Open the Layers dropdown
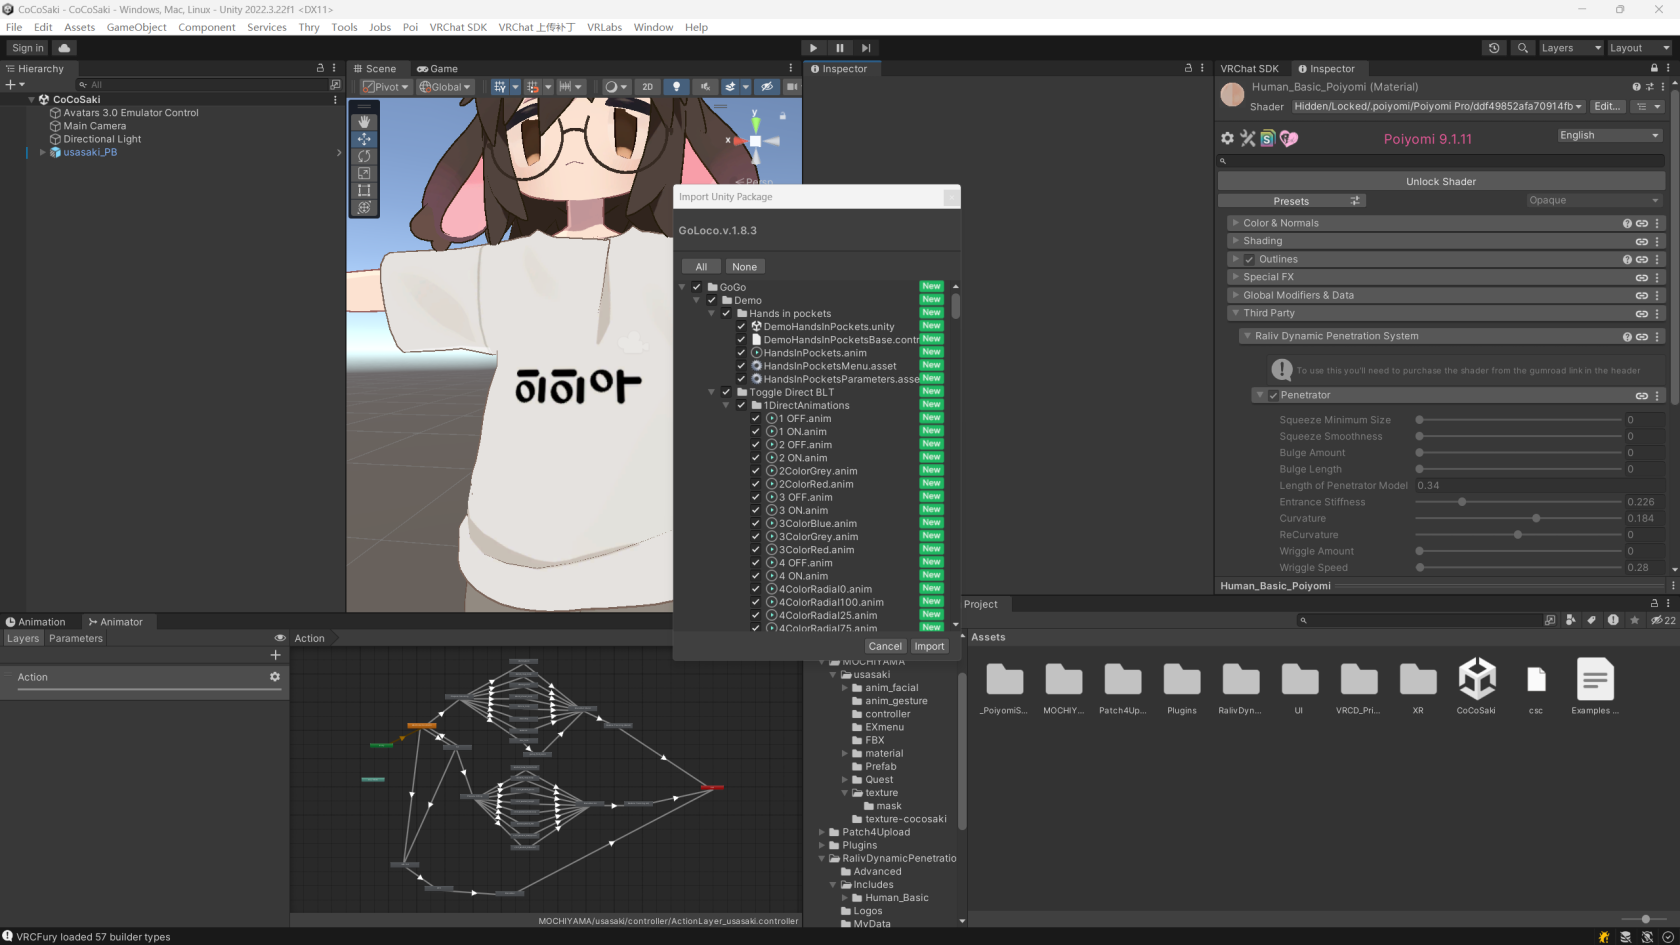The height and width of the screenshot is (945, 1680). click(1571, 48)
